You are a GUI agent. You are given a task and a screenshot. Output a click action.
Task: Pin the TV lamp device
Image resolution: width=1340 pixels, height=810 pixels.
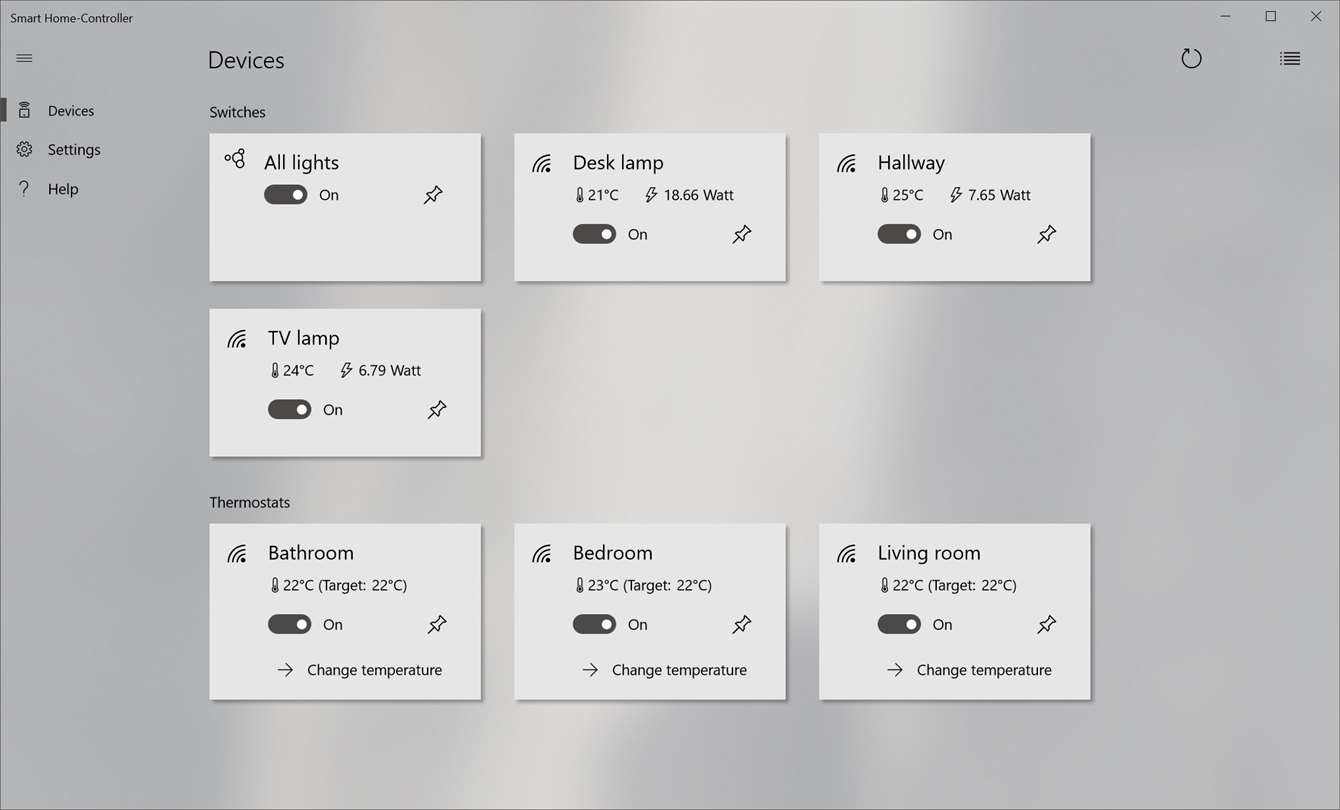437,409
